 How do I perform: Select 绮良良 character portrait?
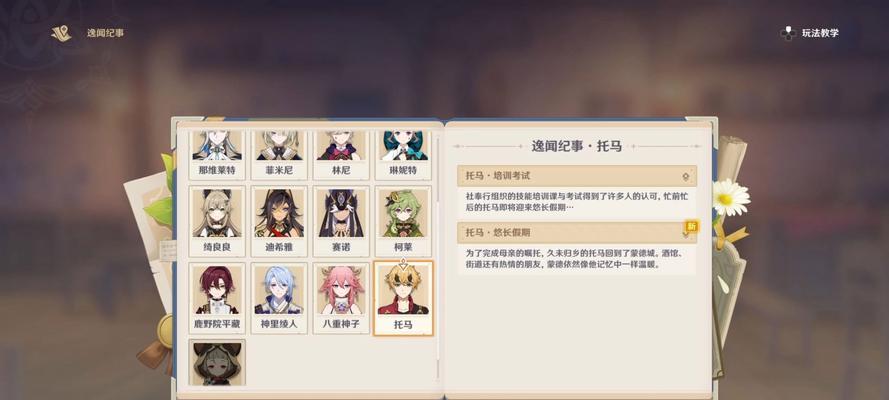point(217,221)
